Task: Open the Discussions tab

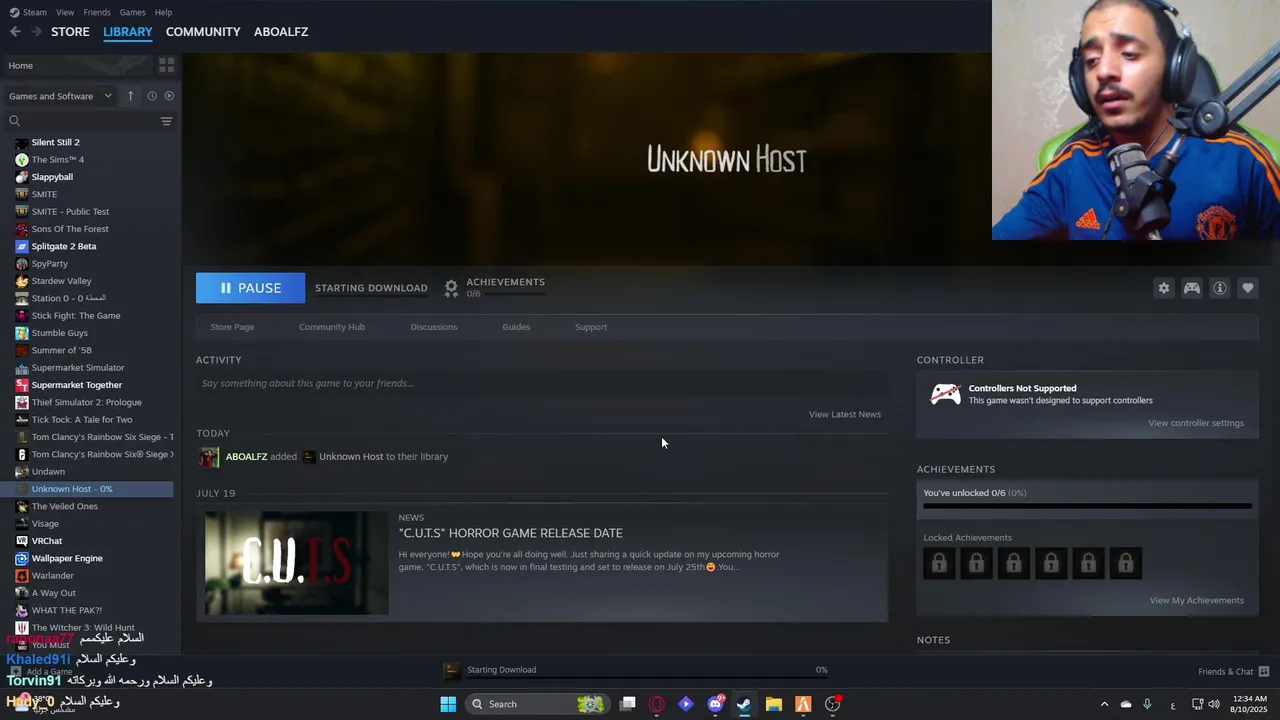Action: [434, 327]
